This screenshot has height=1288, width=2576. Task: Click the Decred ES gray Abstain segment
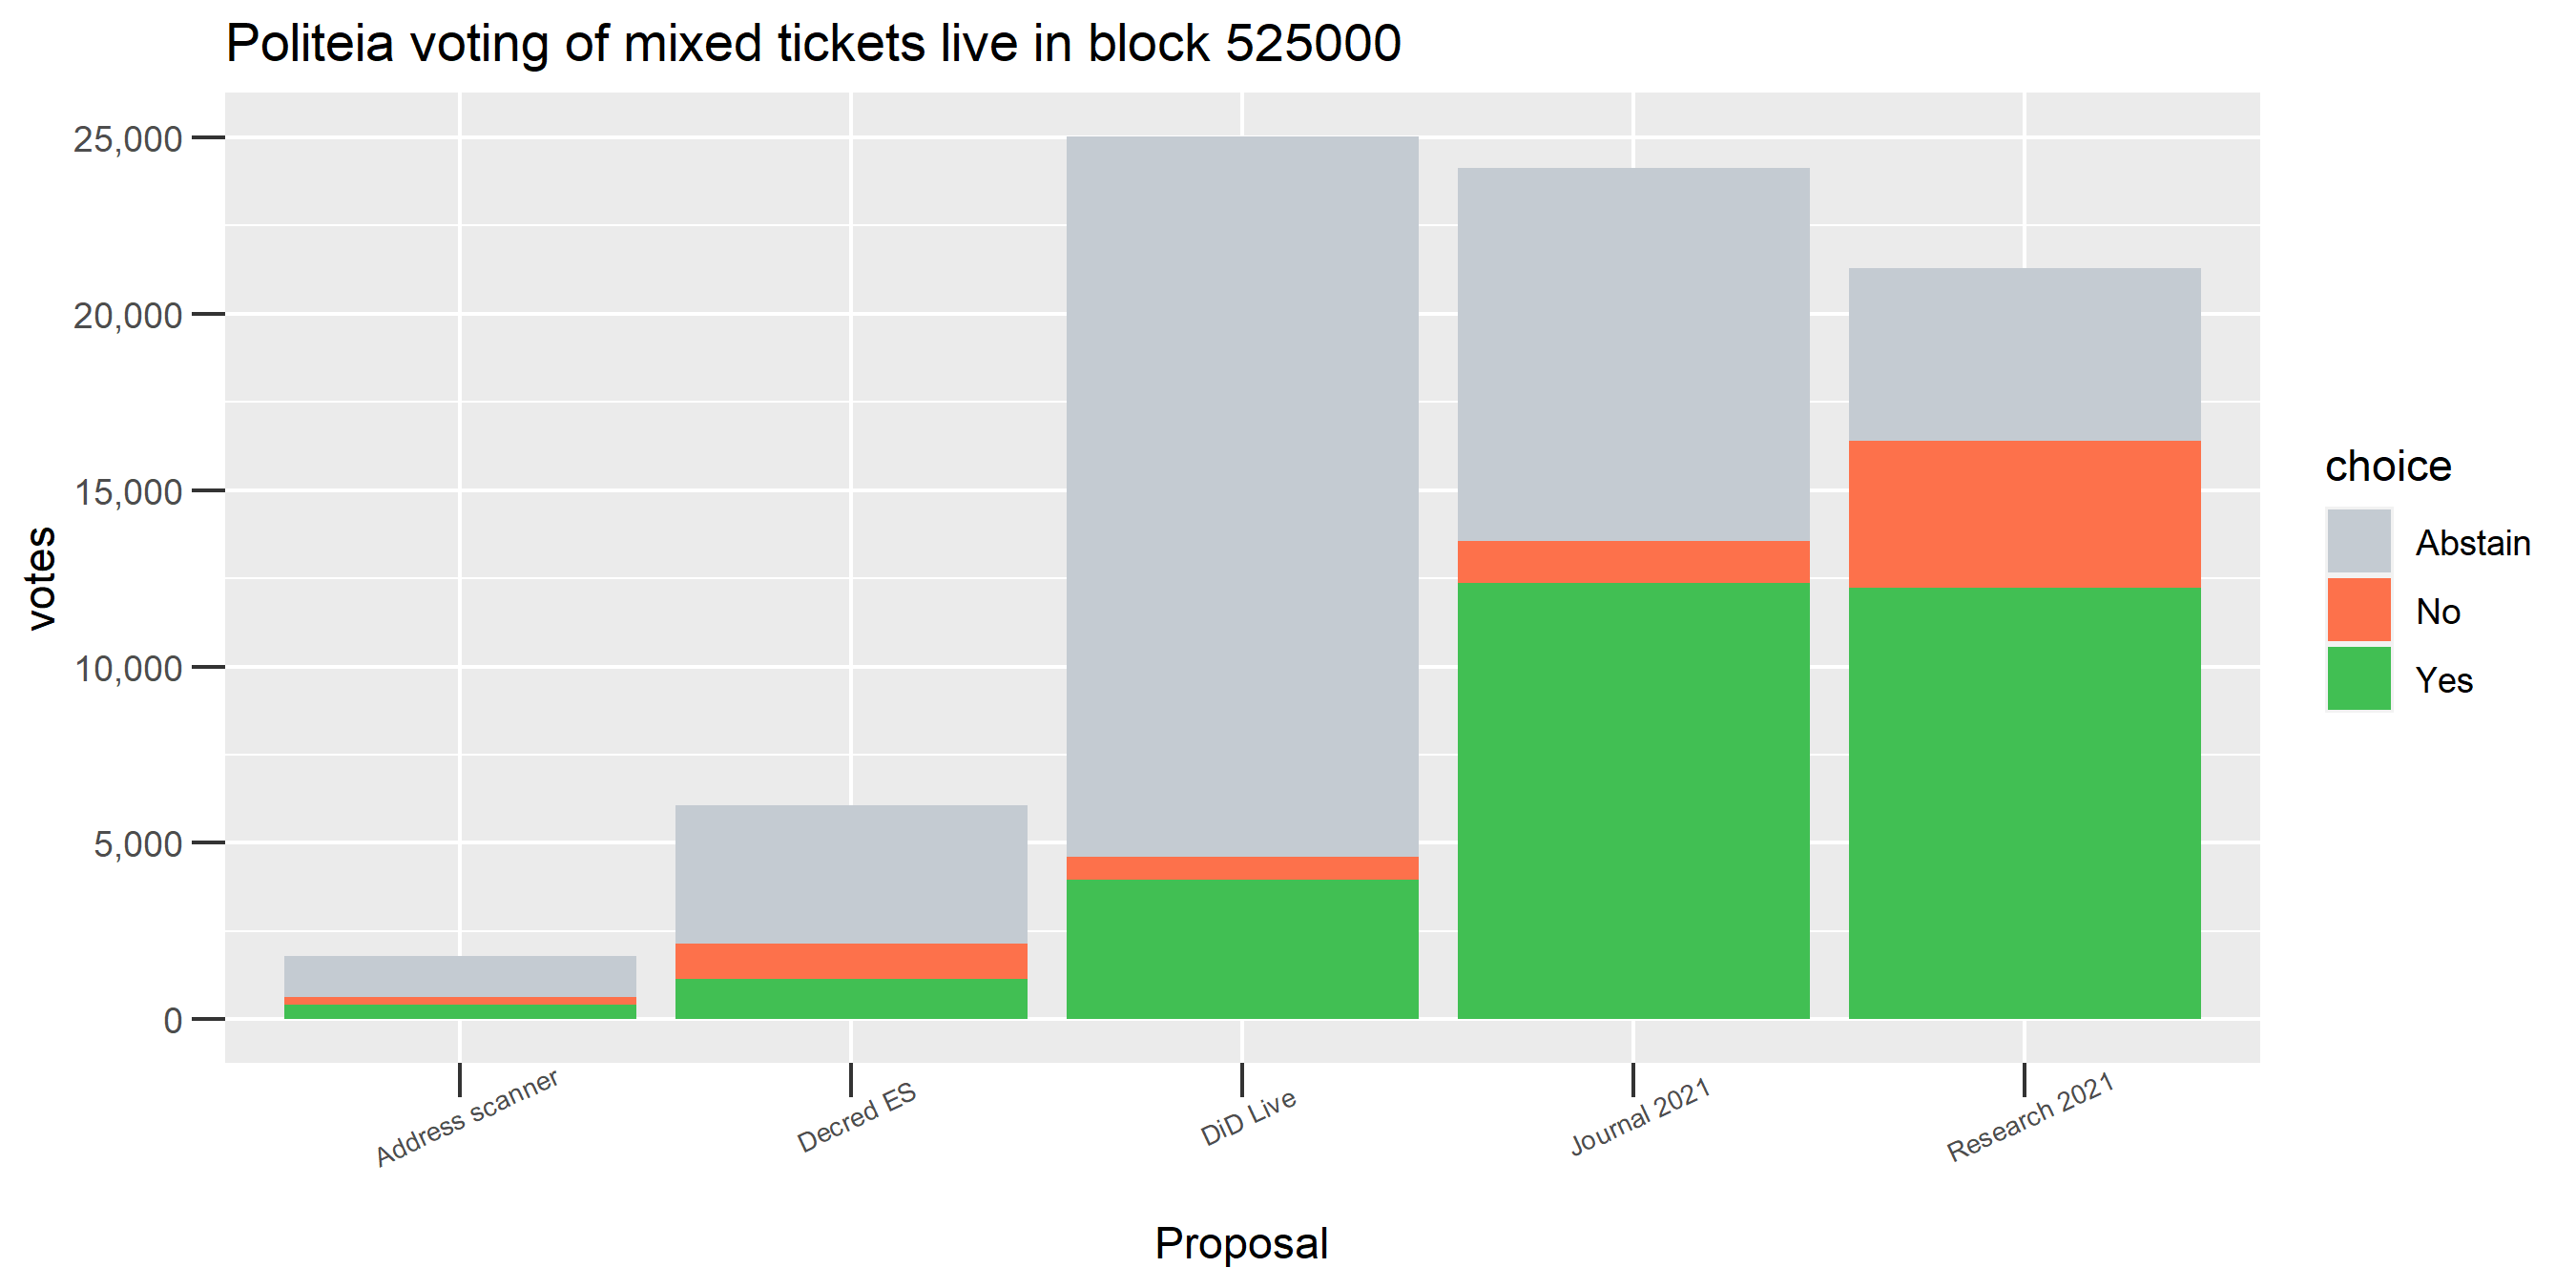851,875
